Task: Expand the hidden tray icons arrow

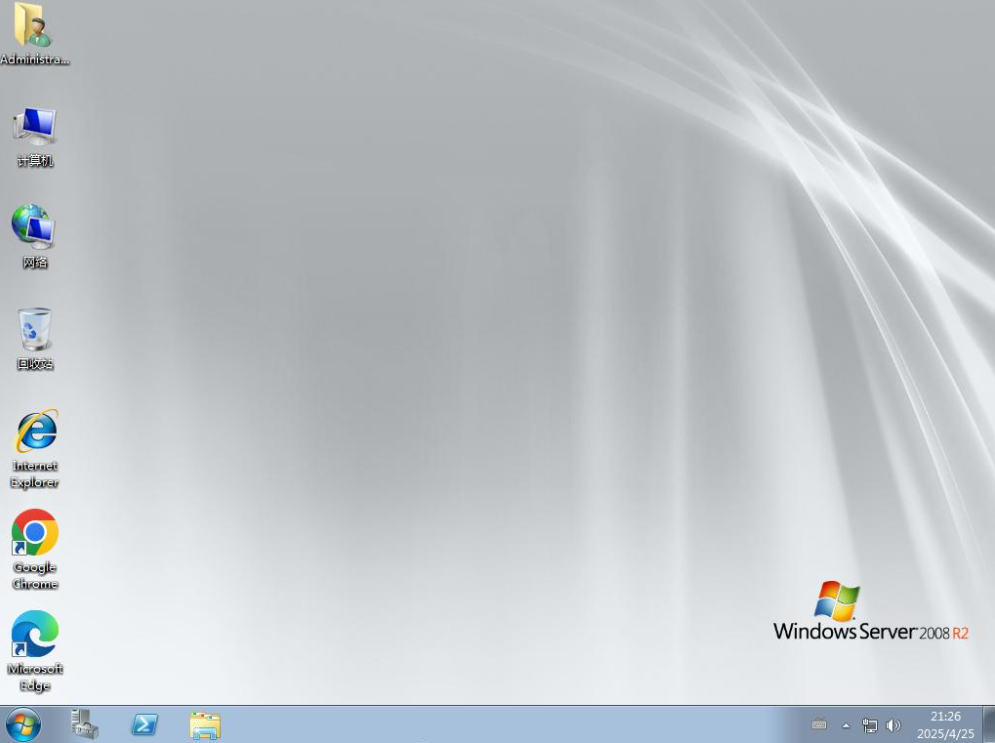Action: coord(845,725)
